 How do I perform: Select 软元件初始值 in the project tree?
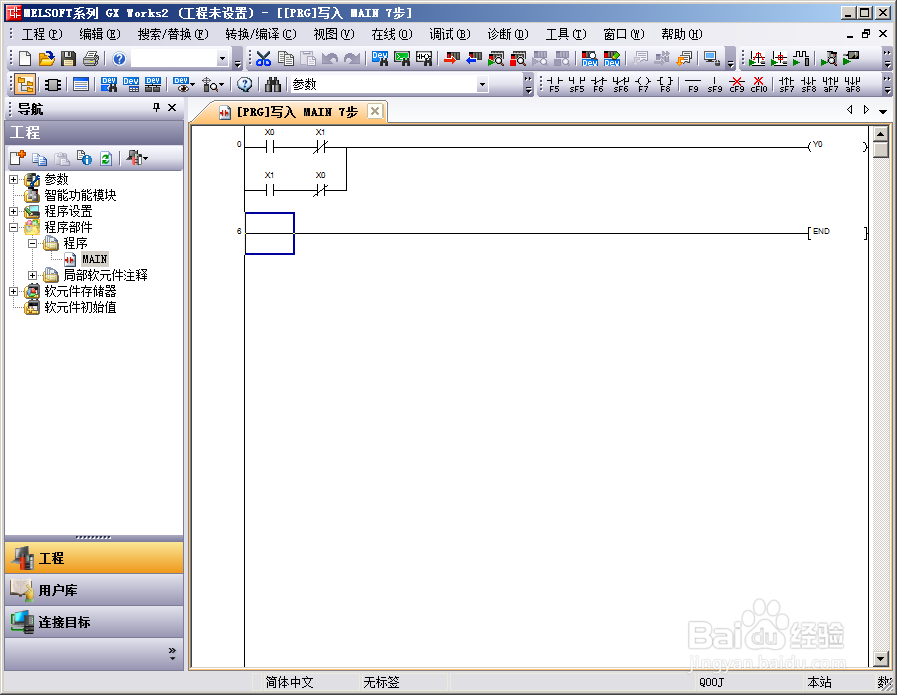pos(80,308)
